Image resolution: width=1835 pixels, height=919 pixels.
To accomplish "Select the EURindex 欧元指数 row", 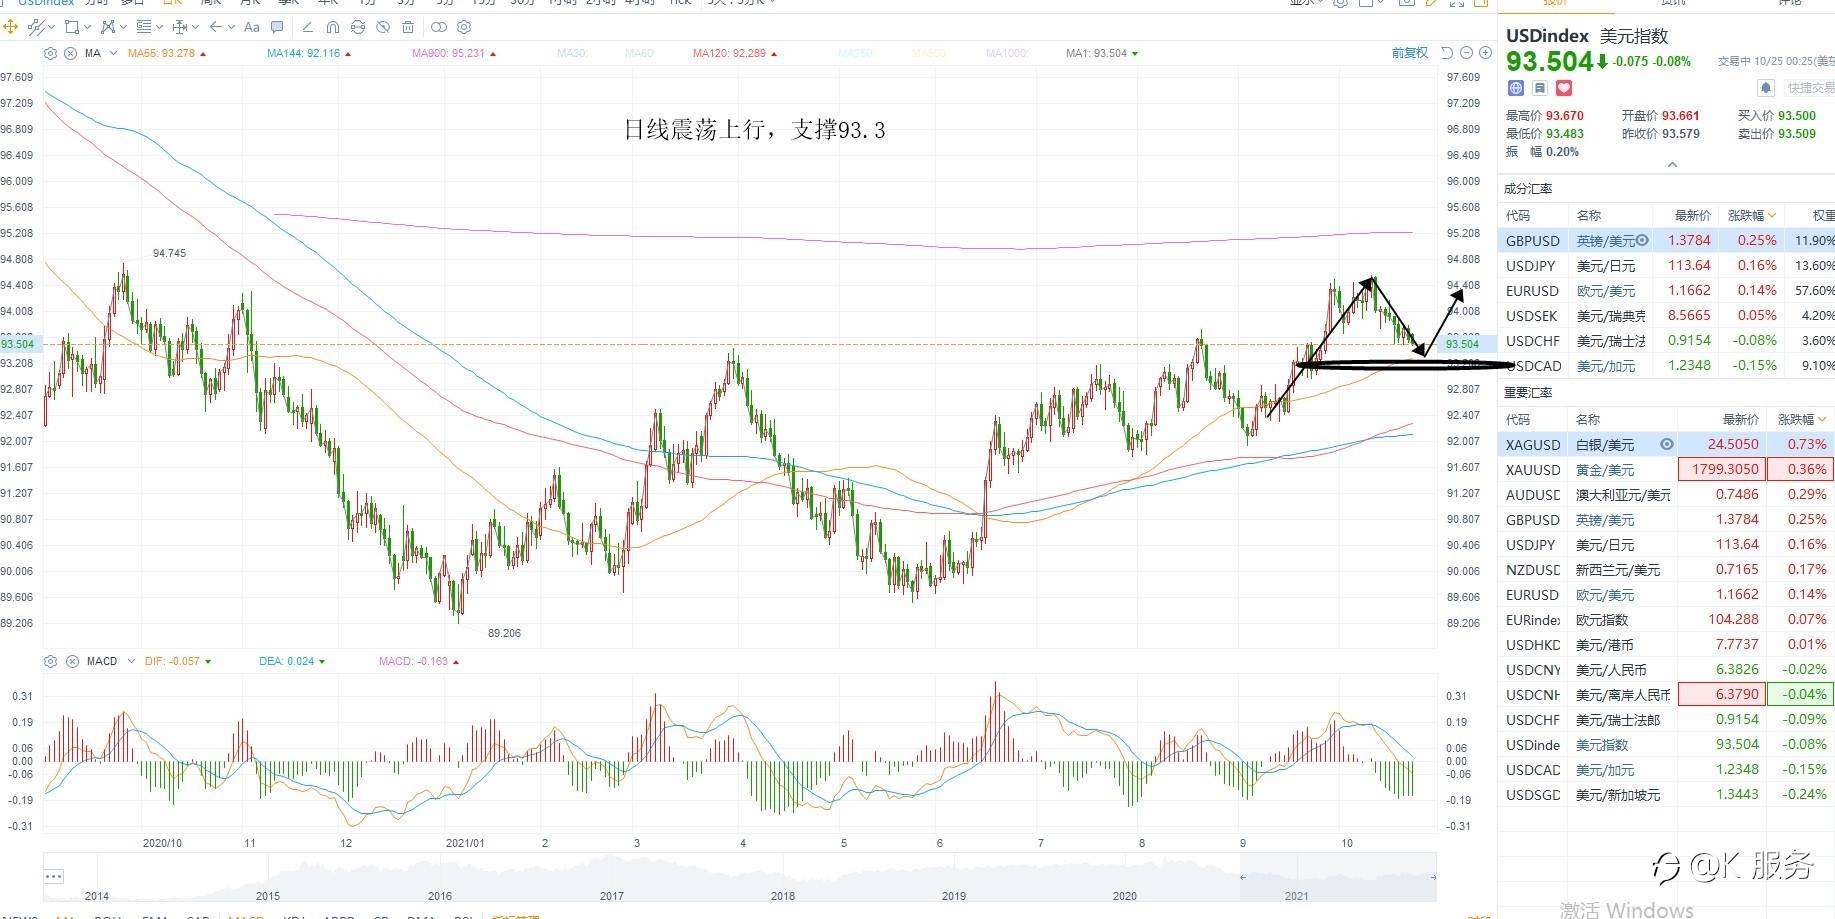I will [1666, 619].
